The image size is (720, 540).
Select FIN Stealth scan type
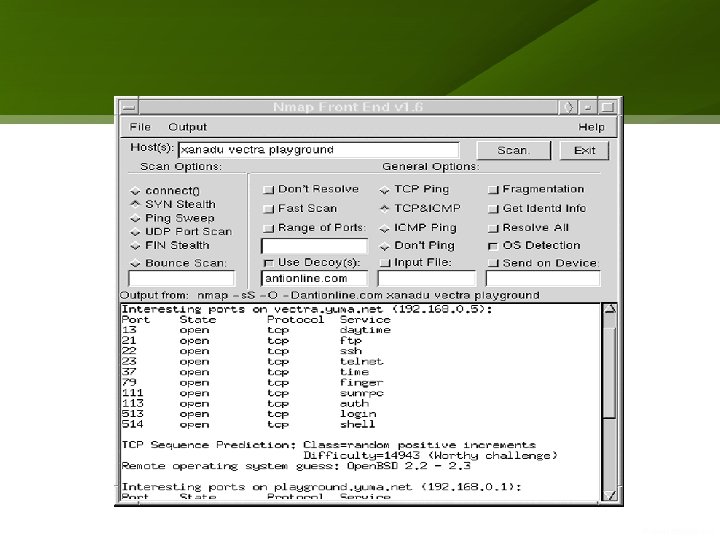tap(135, 246)
